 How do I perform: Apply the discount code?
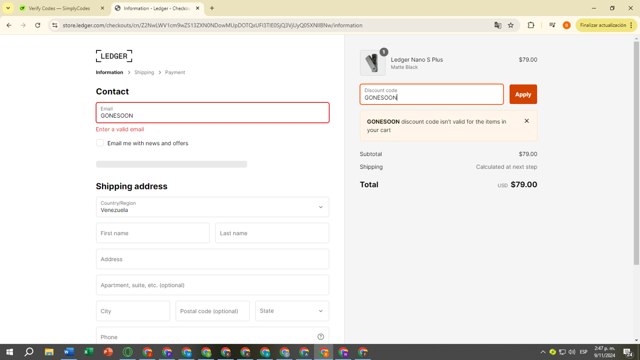(523, 94)
